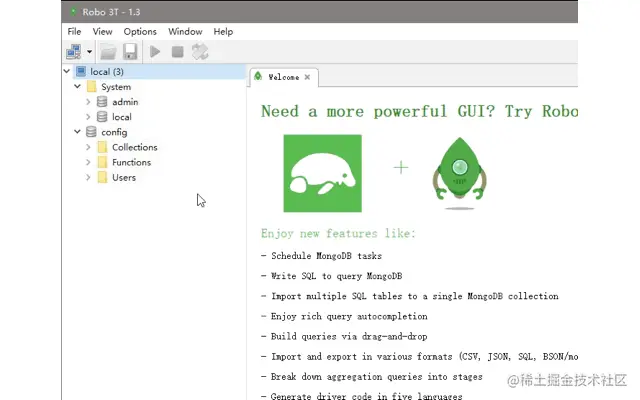Click the Execute play toolbar icon
The width and height of the screenshot is (640, 400).
pyautogui.click(x=155, y=52)
